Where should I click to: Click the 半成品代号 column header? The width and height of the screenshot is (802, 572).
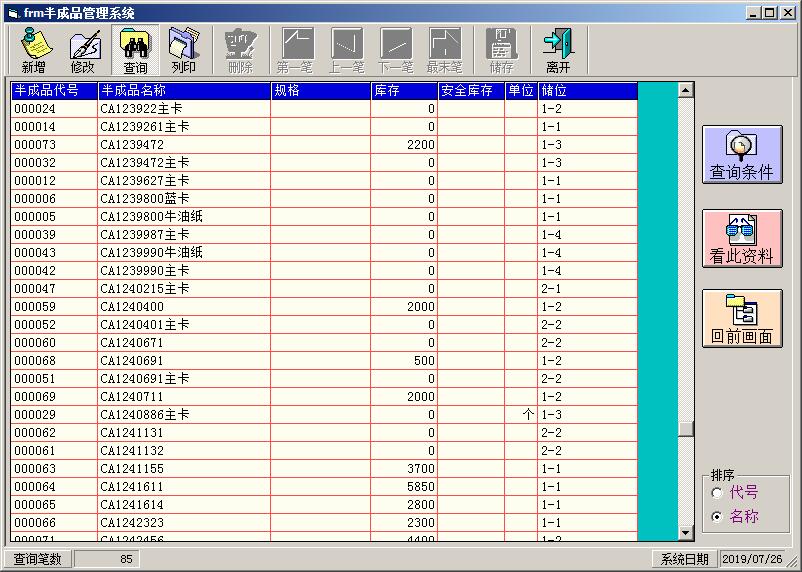[54, 91]
